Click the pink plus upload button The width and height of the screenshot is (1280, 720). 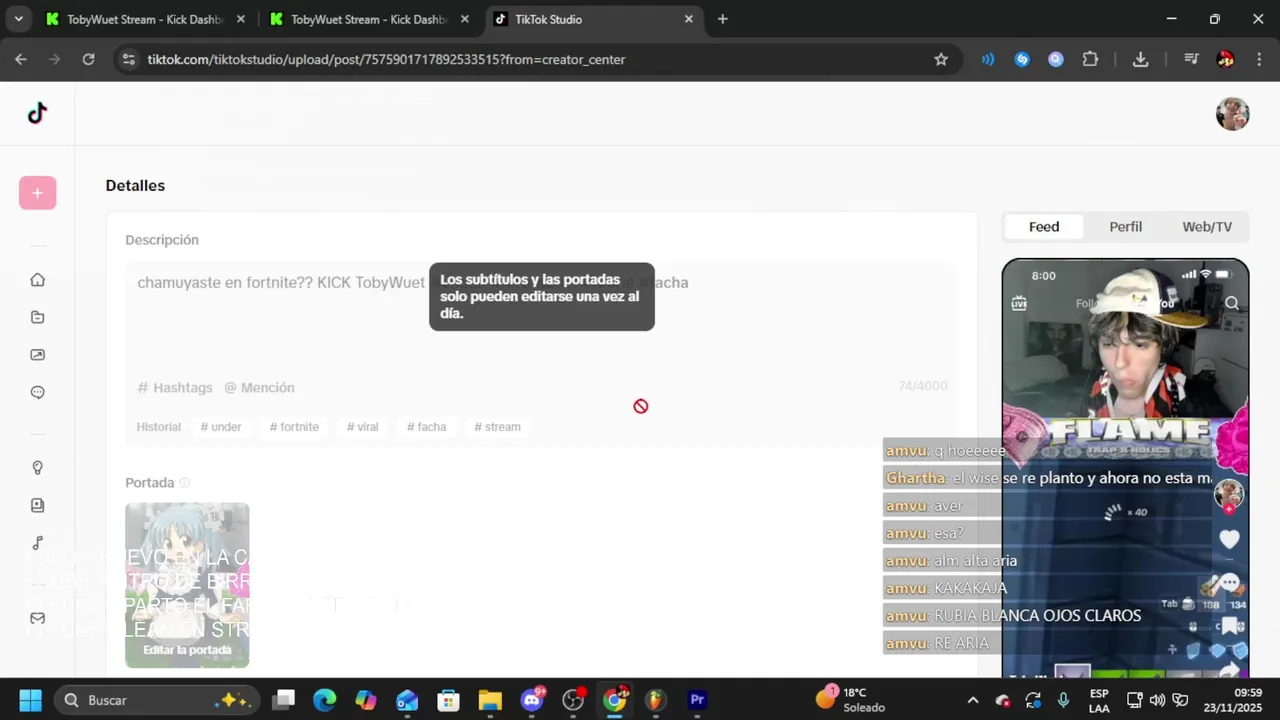pyautogui.click(x=37, y=193)
